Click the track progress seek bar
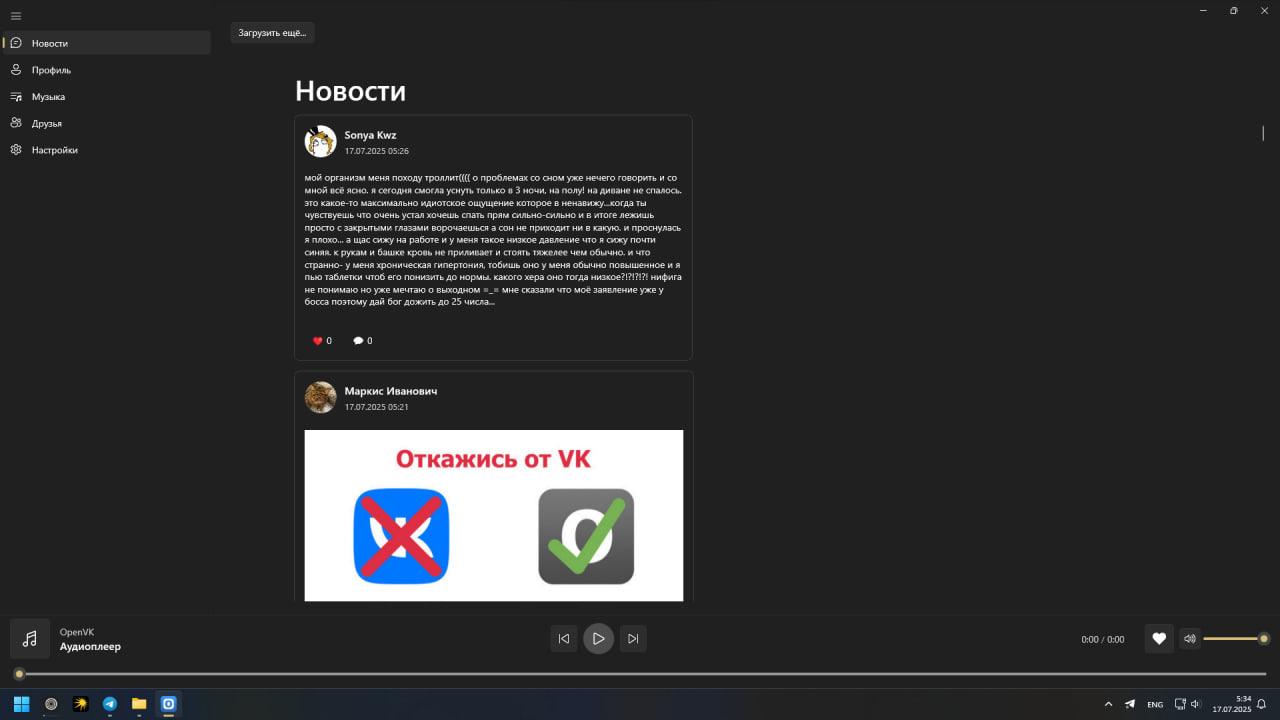The height and width of the screenshot is (720, 1280). point(640,674)
